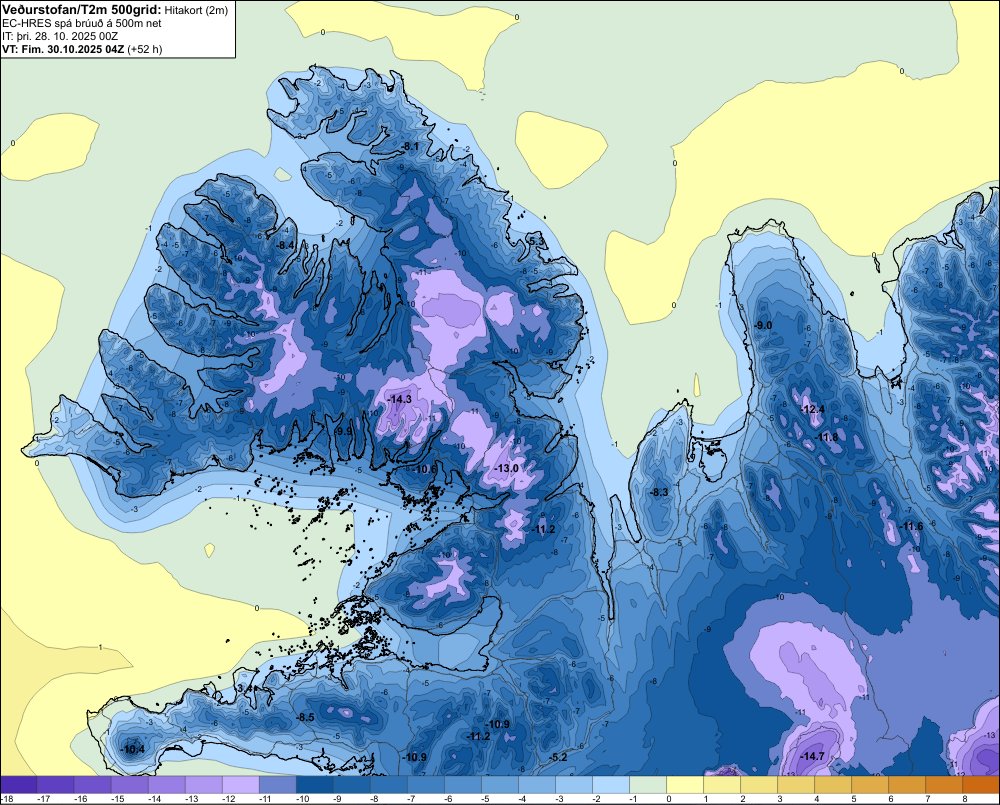Viewport: 1000px width, 805px height.
Task: Select the 'EC-HRES spá brúuð á 500m net' line
Action: (x=82, y=24)
